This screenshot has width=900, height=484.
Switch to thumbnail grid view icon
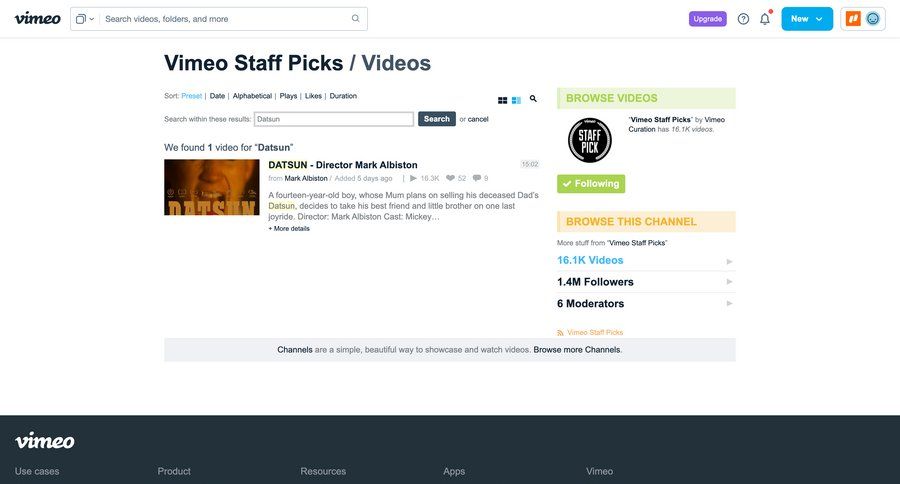502,100
